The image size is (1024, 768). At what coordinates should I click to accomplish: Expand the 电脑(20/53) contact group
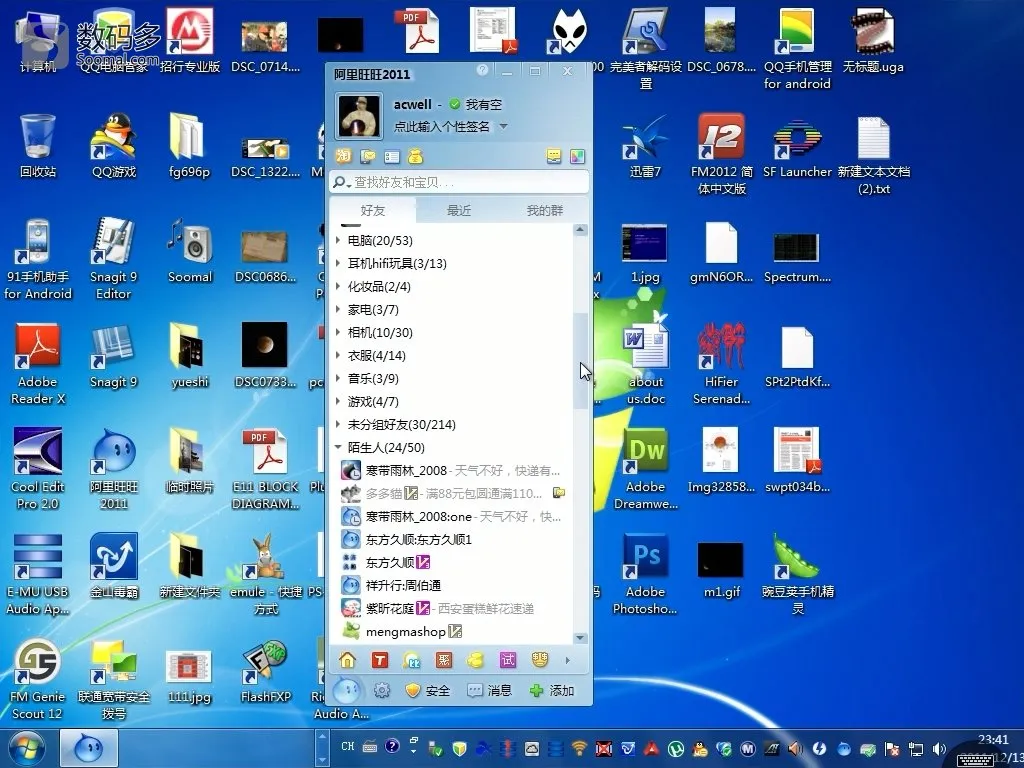click(x=338, y=240)
